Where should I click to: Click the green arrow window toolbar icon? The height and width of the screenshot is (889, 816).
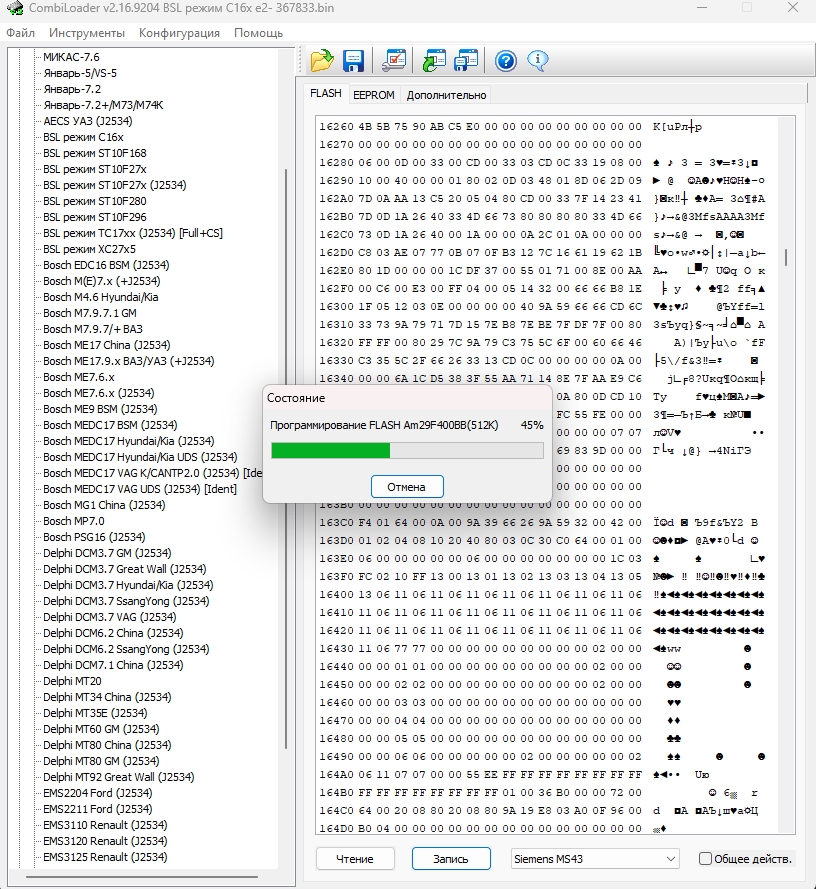(434, 61)
